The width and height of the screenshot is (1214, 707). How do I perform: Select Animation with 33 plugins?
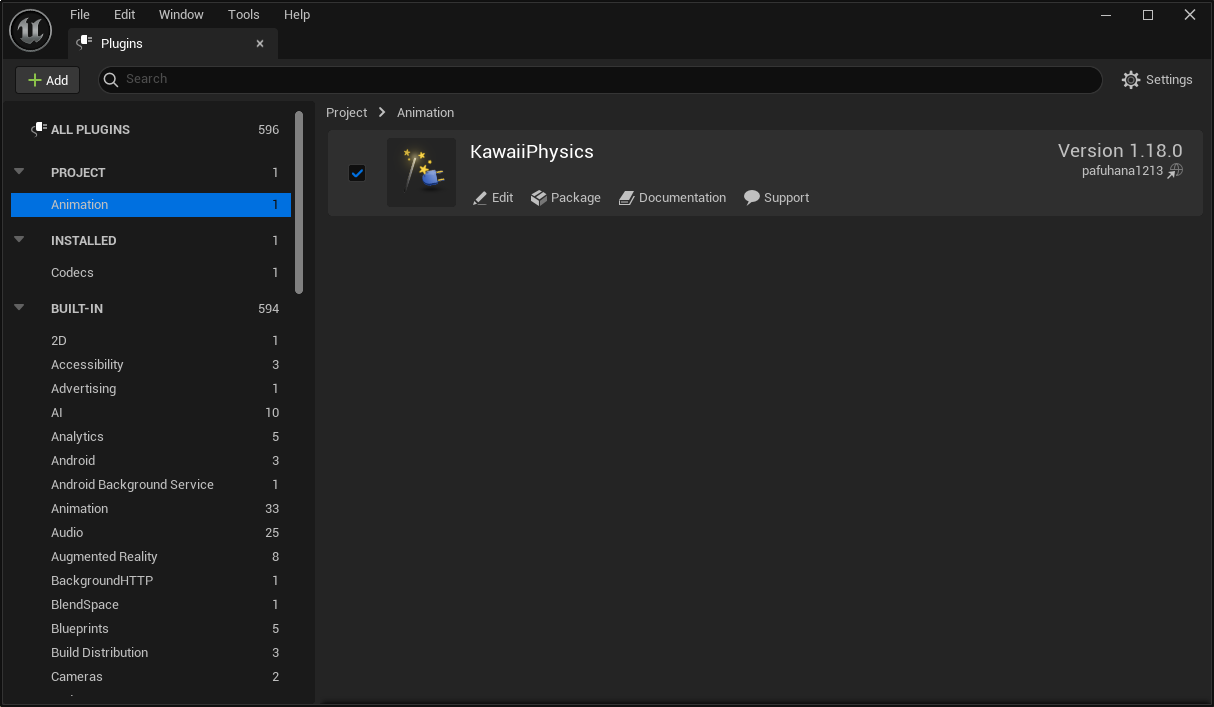click(x=151, y=509)
